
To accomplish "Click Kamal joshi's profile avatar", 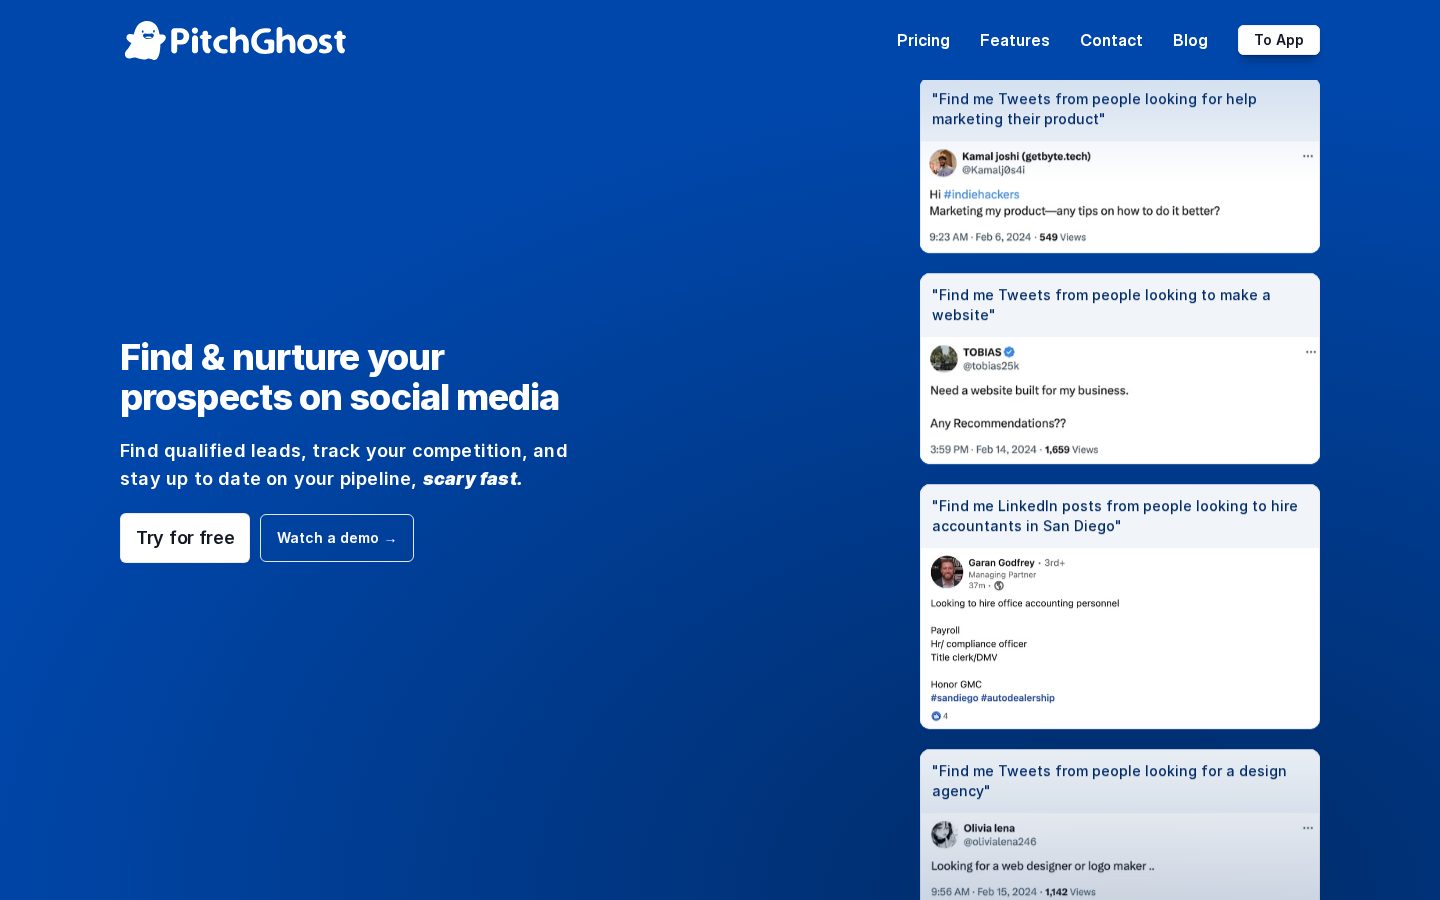I will 943,163.
